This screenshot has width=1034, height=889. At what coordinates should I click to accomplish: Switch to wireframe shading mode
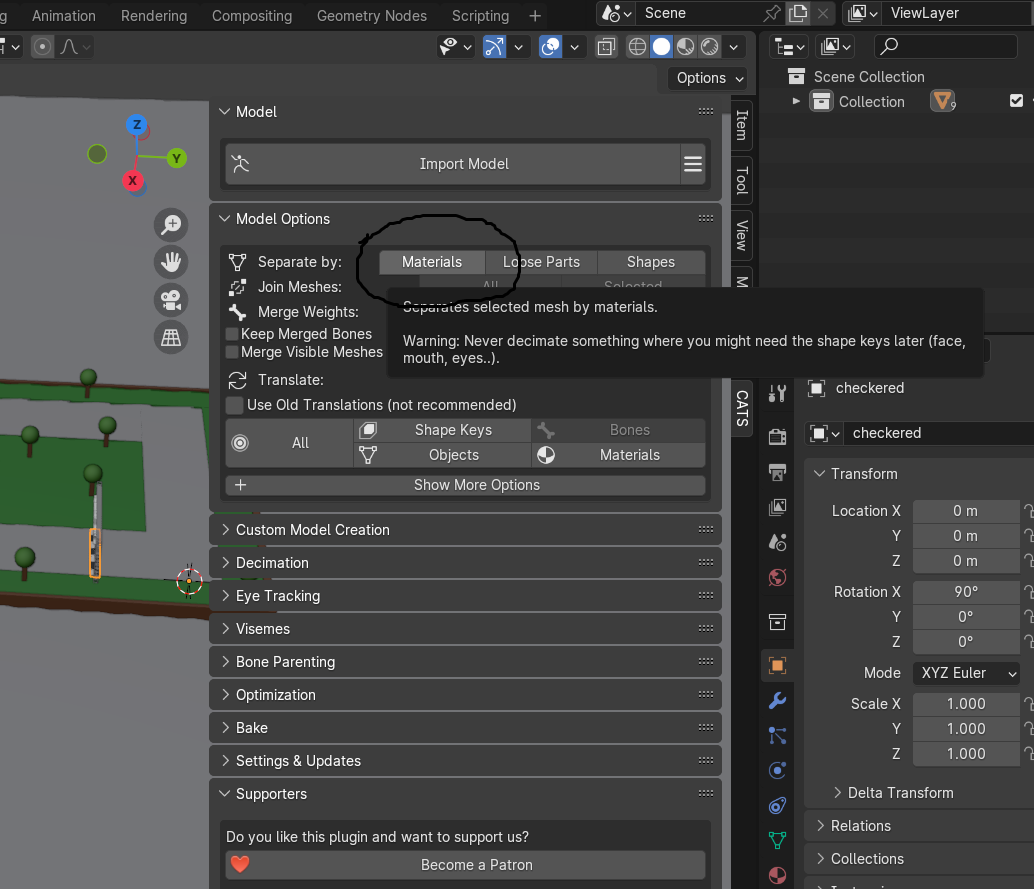click(637, 47)
